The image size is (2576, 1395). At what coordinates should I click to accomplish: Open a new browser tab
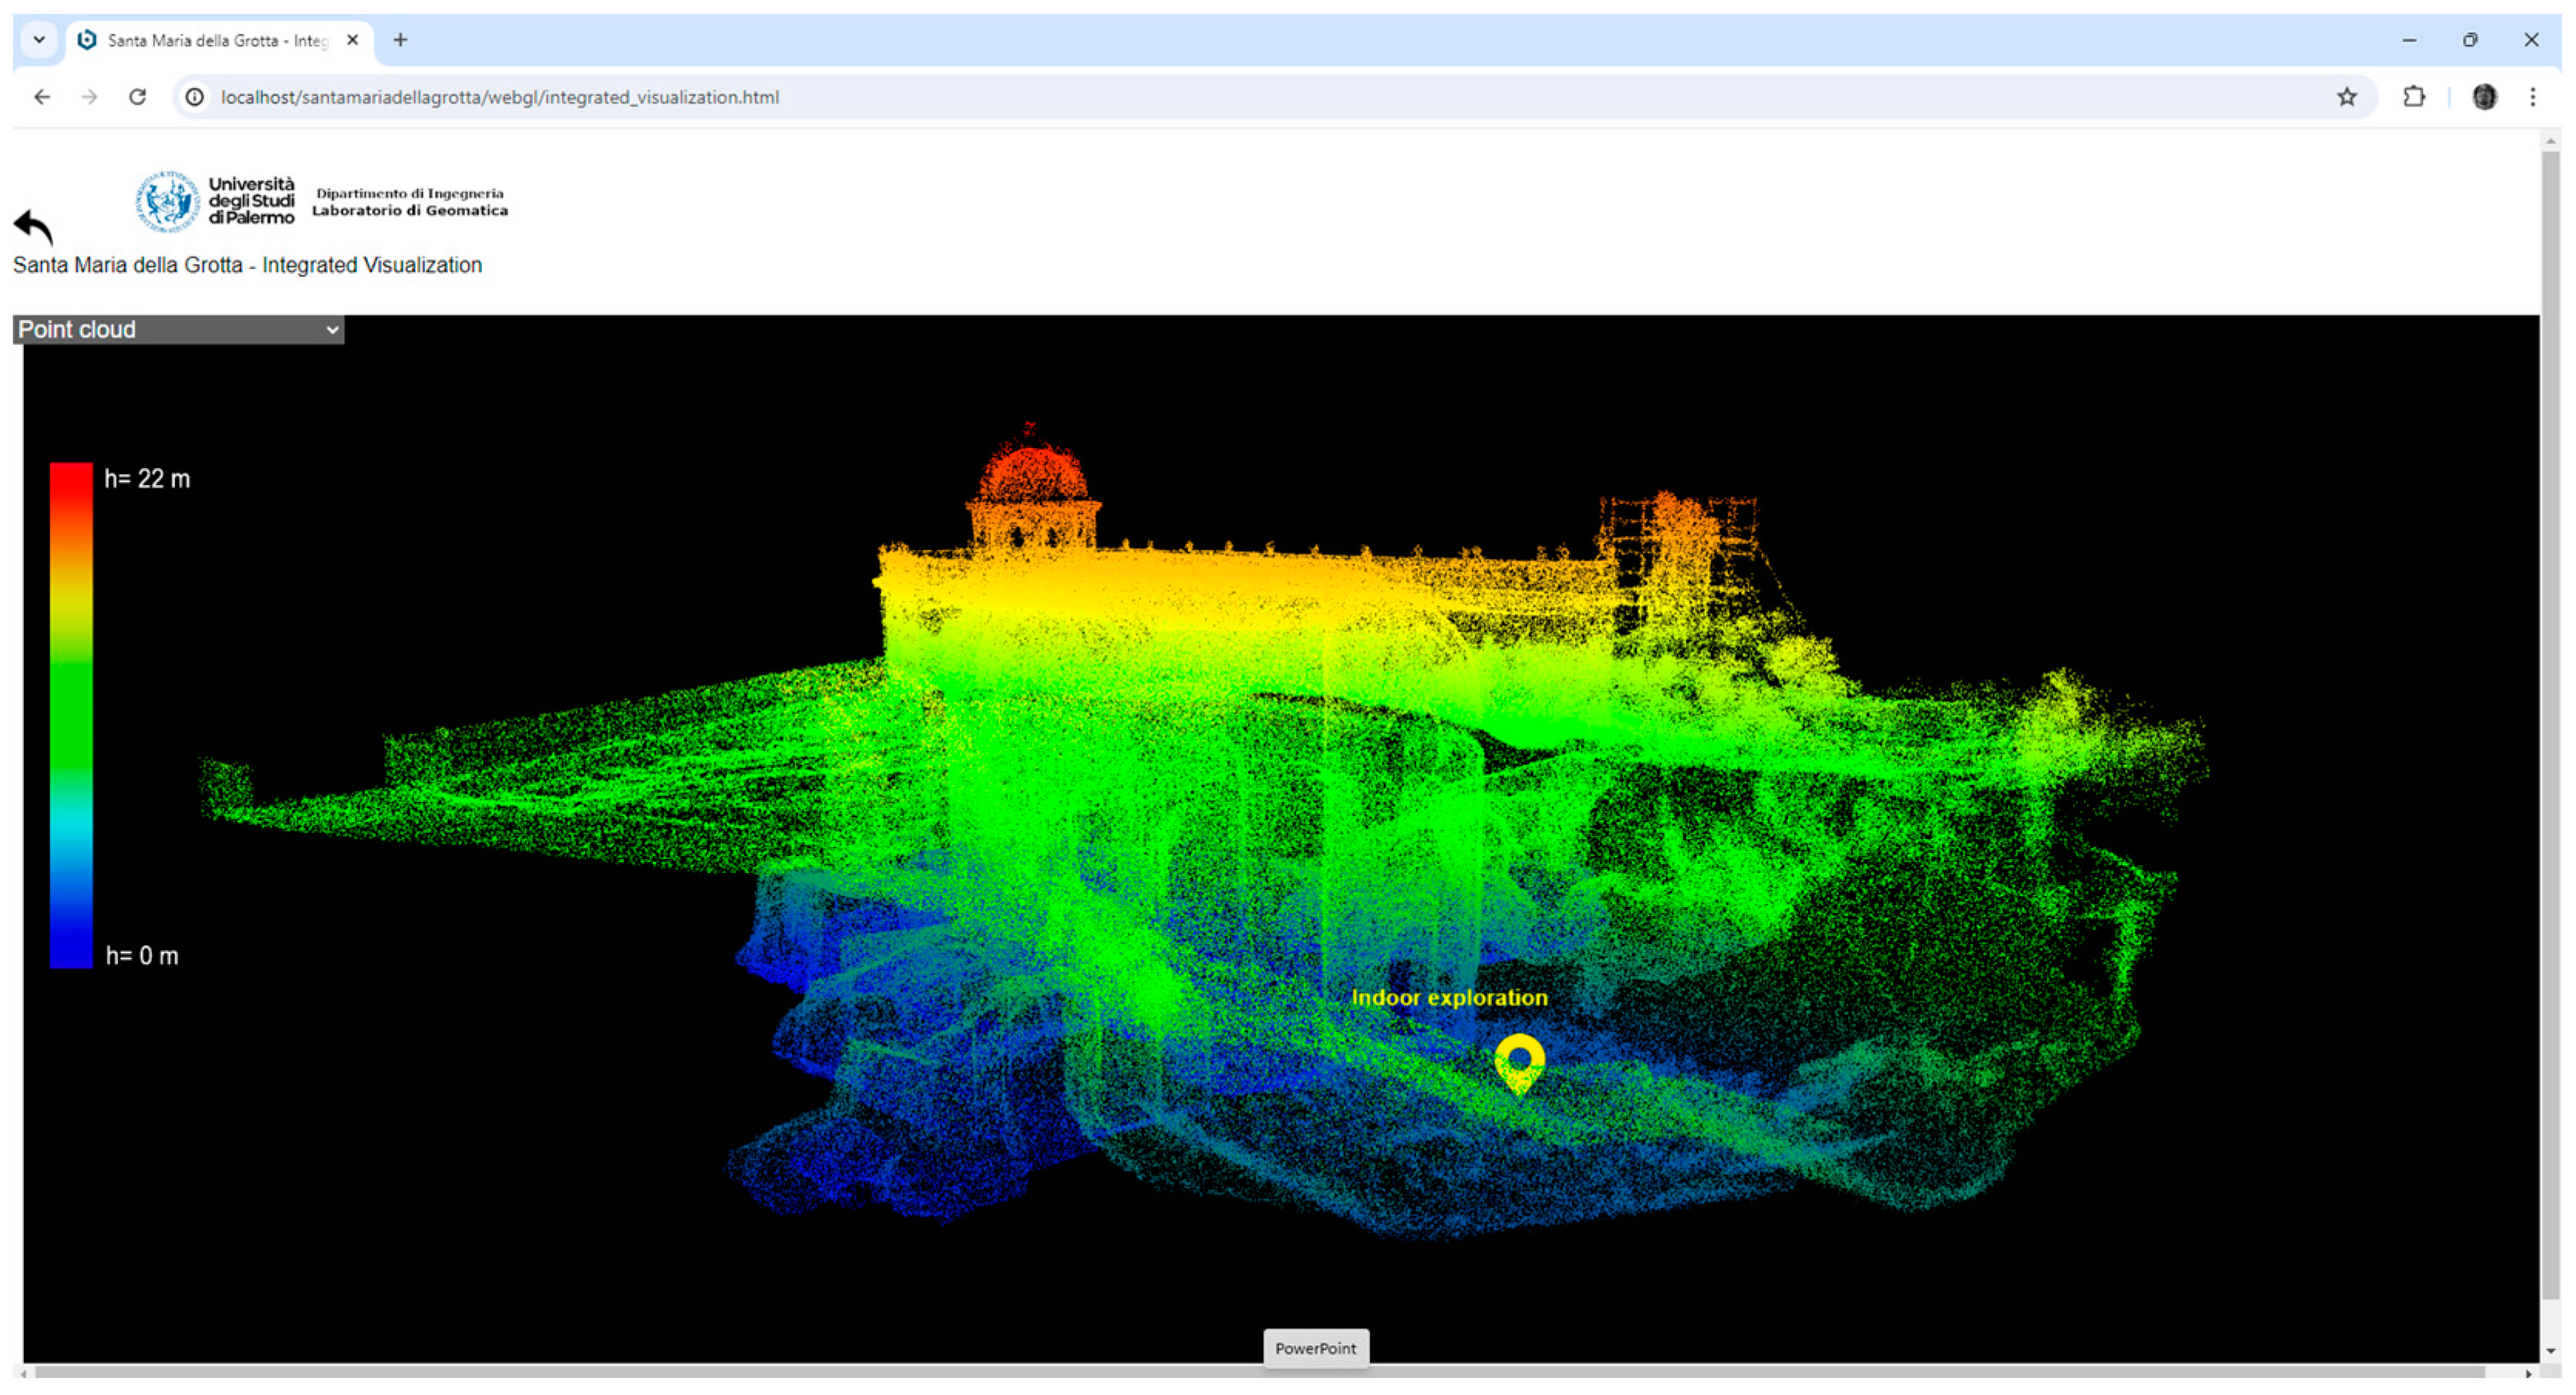pyautogui.click(x=400, y=40)
